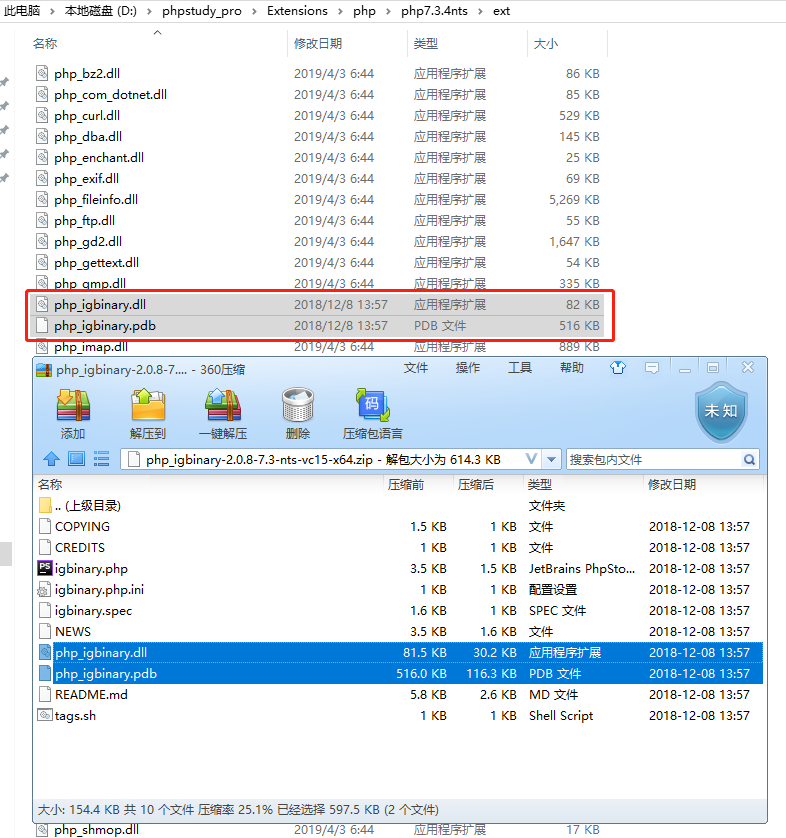Open the 操作 menu in 360压缩
The width and height of the screenshot is (786, 838).
click(x=468, y=368)
